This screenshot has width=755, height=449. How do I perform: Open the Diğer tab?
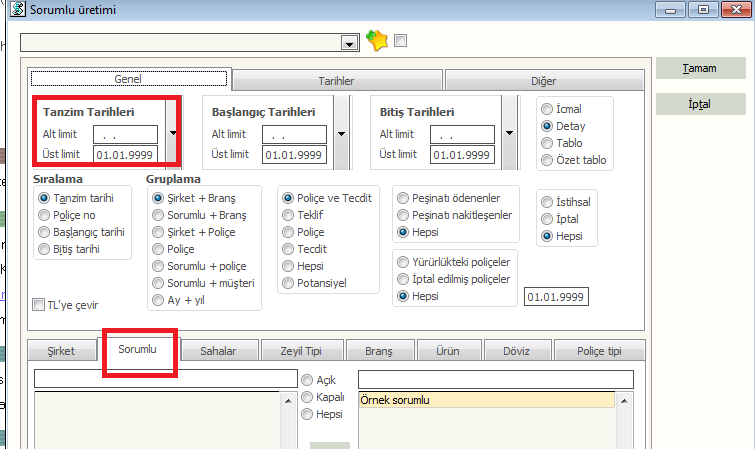pos(543,81)
